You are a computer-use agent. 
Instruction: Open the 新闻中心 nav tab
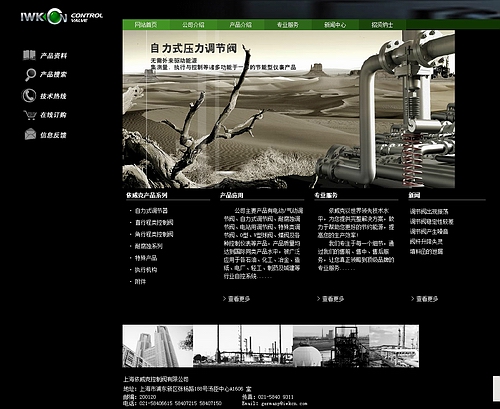[335, 25]
